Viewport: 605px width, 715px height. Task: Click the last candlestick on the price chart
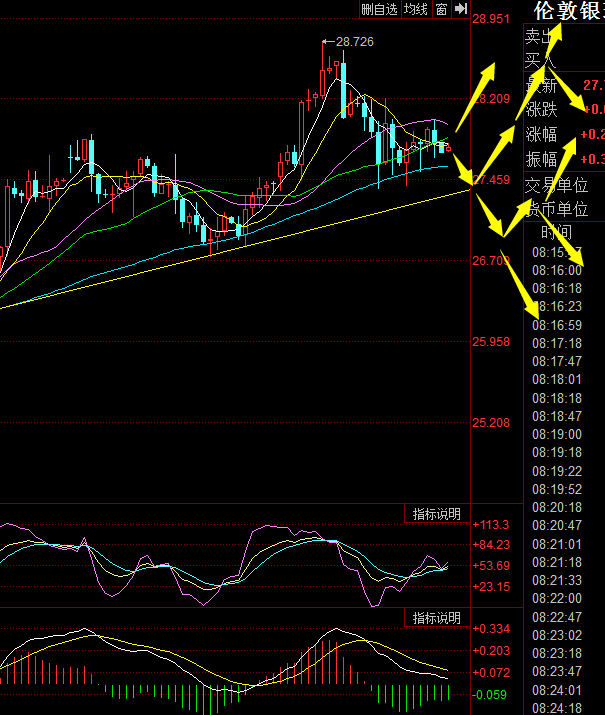tap(449, 148)
